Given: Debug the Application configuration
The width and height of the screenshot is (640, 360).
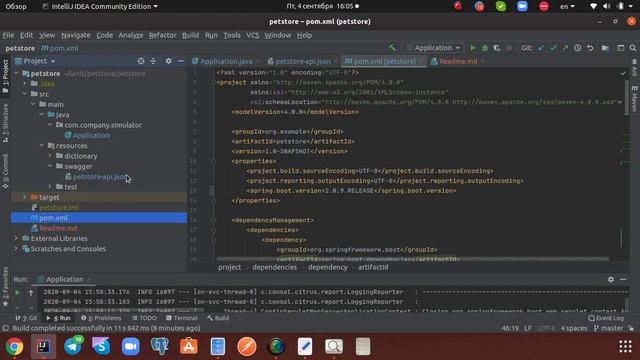Looking at the screenshot, I should click(484, 48).
